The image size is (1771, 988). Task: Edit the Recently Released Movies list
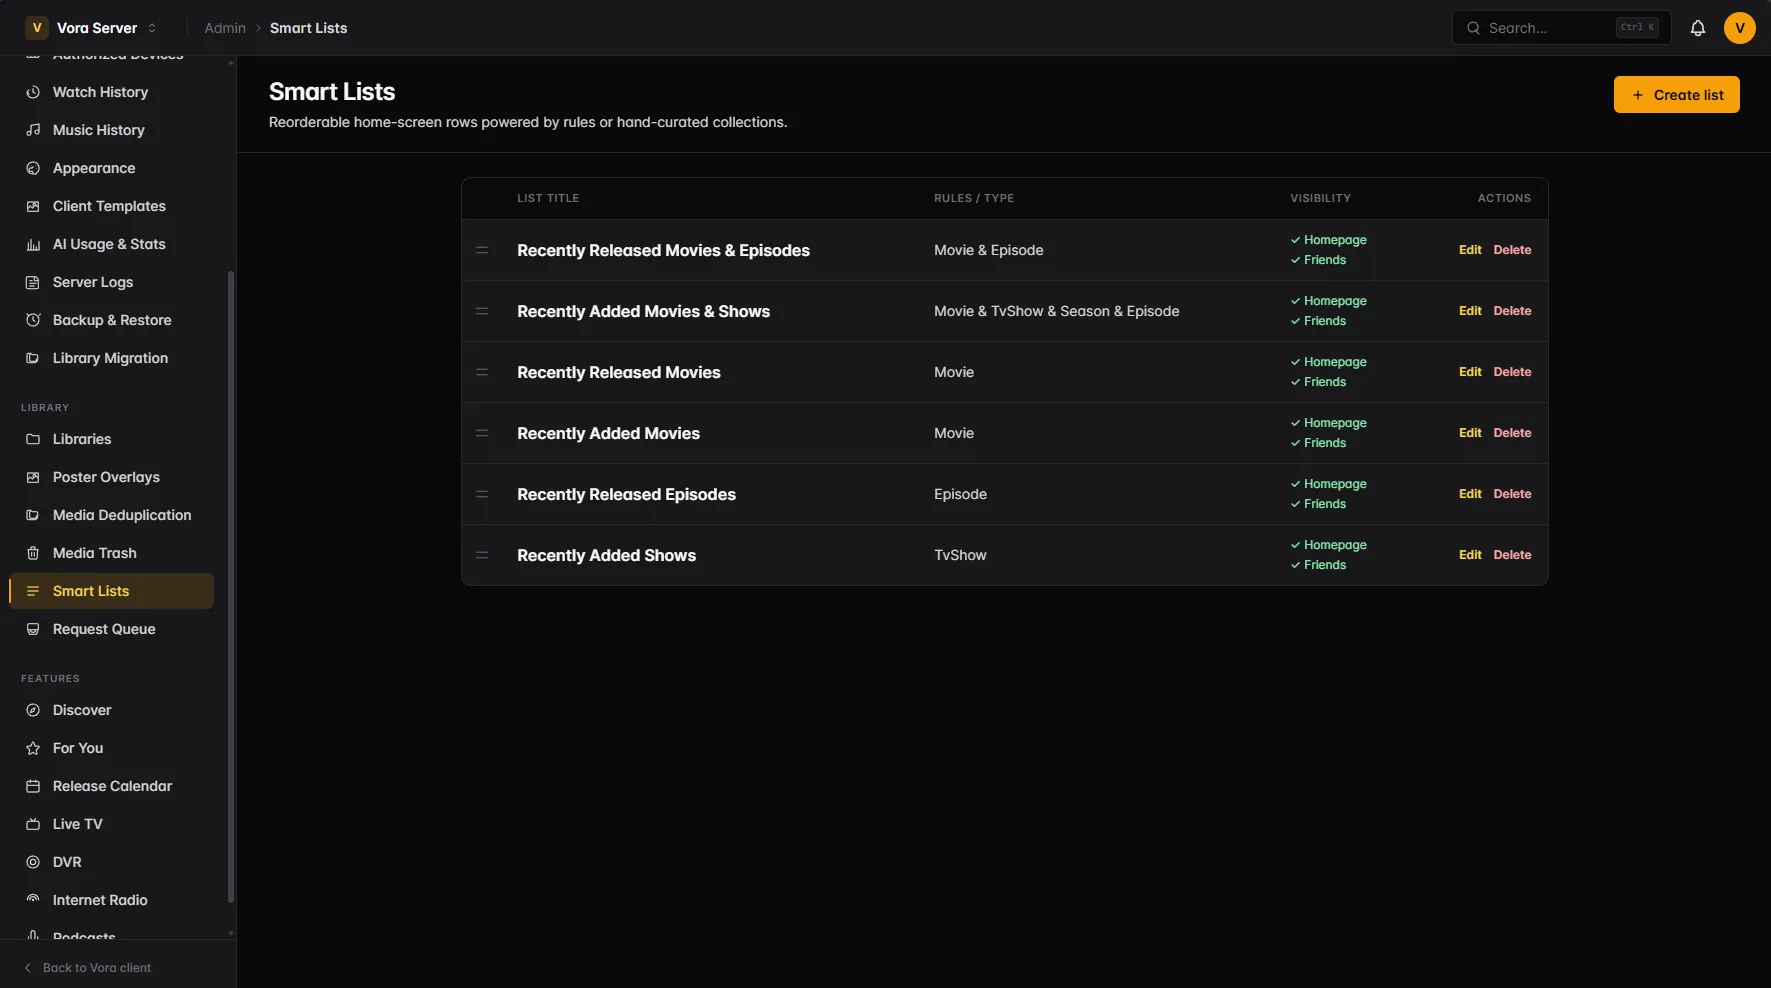(x=1470, y=372)
